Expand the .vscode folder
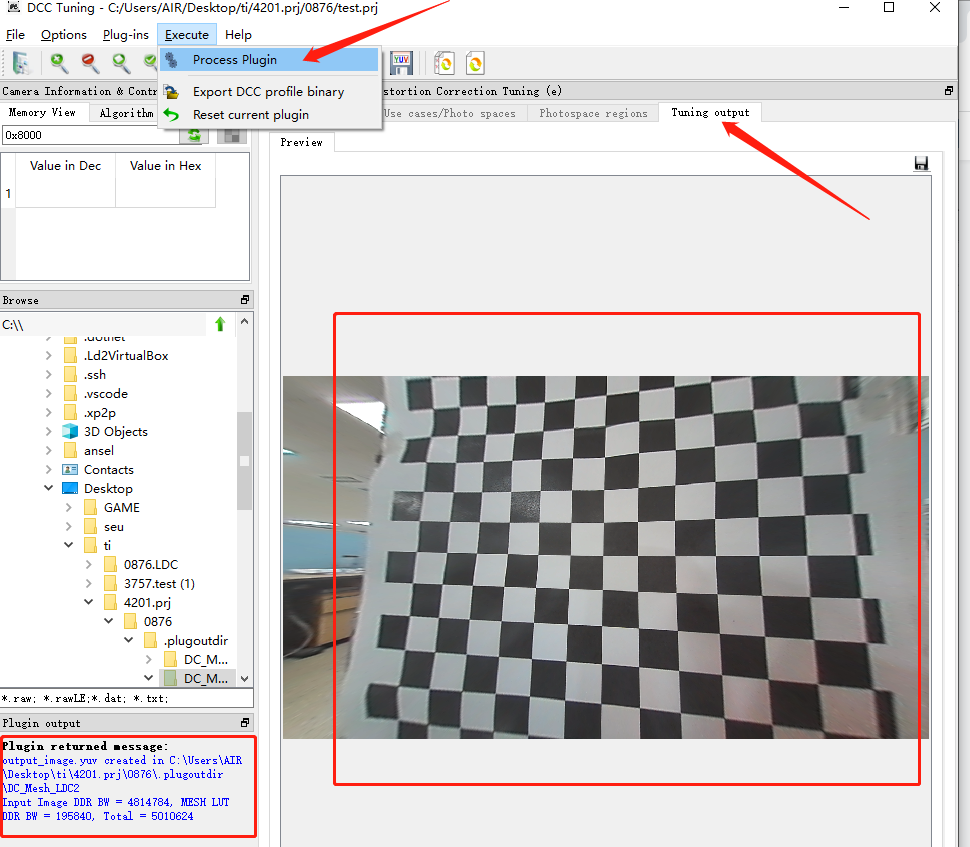The image size is (970, 847). 49,393
